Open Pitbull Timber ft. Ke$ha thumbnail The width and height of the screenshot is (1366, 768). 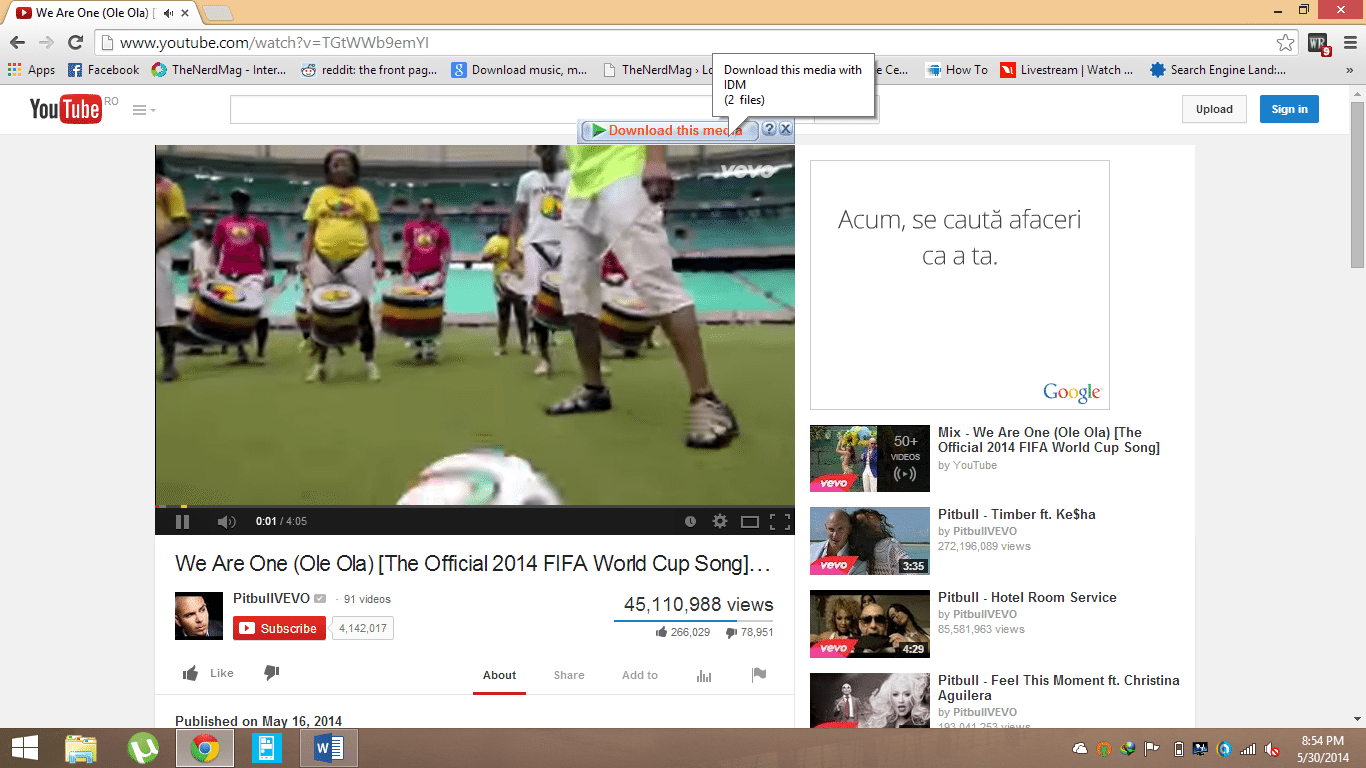[869, 541]
